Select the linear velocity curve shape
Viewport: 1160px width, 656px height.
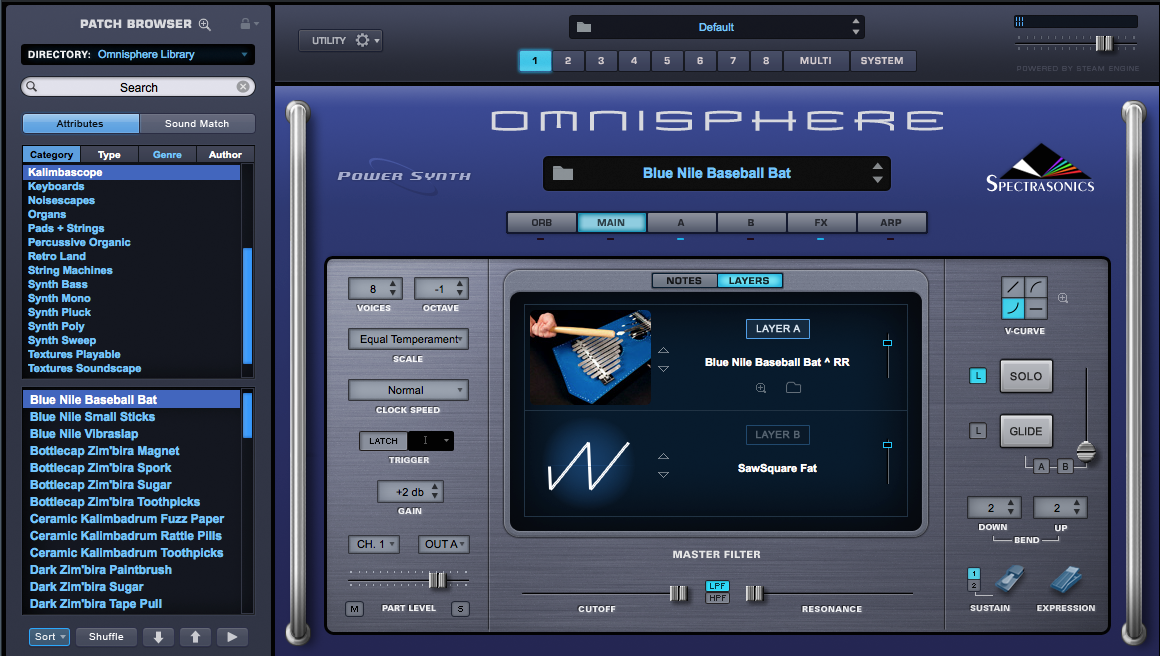[x=1013, y=288]
